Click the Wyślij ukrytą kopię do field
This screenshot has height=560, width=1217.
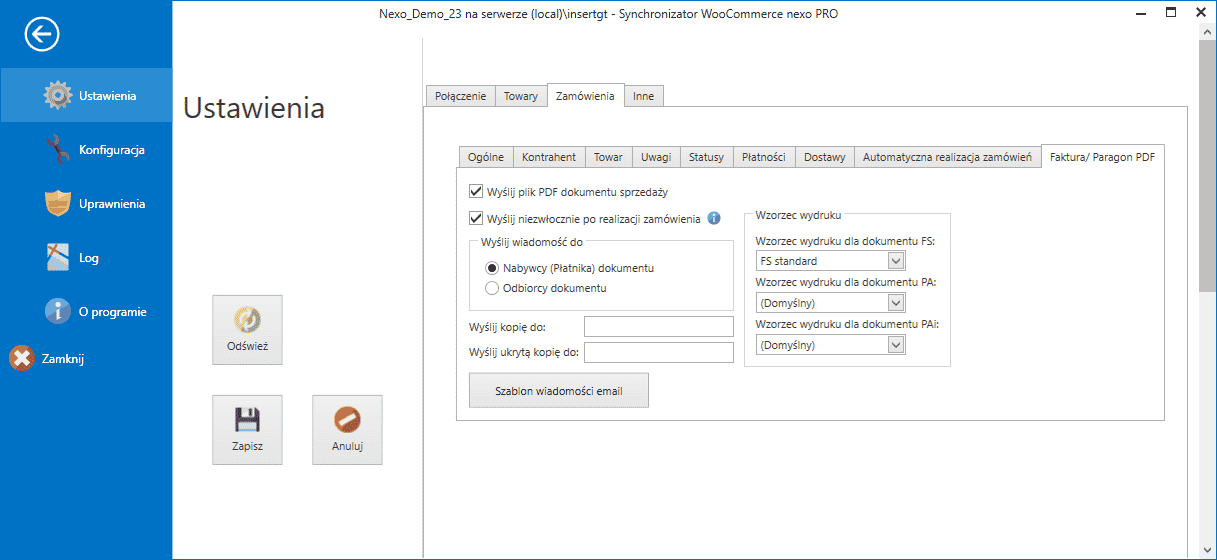pyautogui.click(x=659, y=352)
